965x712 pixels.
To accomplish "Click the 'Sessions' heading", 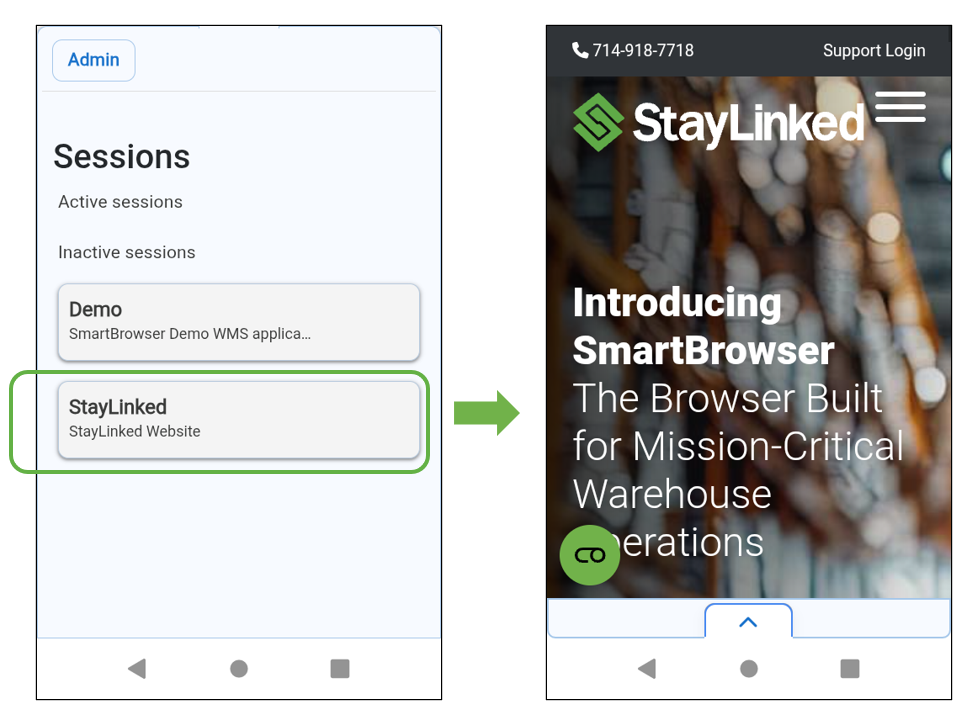I will click(x=122, y=156).
